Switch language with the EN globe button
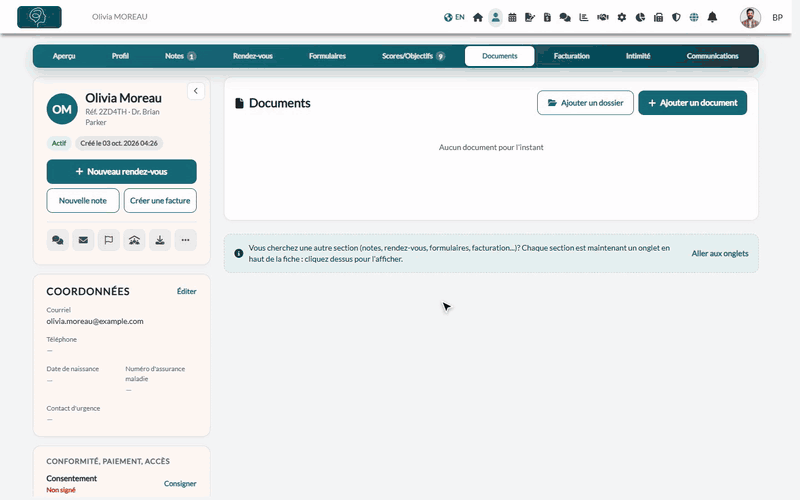Viewport: 800px width, 500px height. click(x=454, y=17)
